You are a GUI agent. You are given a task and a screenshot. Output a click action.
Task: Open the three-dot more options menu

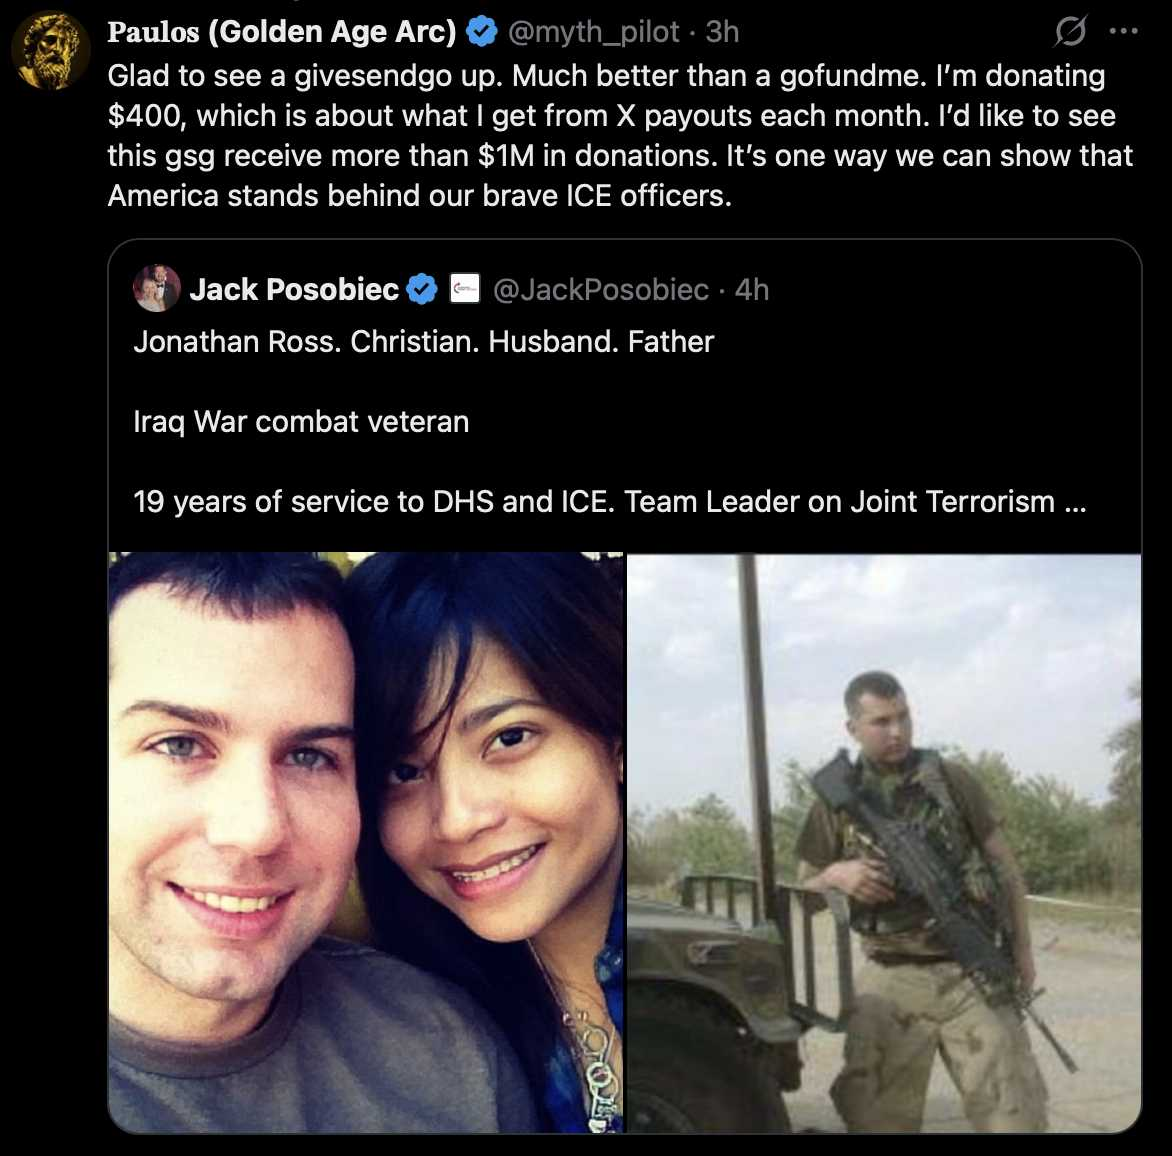1123,31
